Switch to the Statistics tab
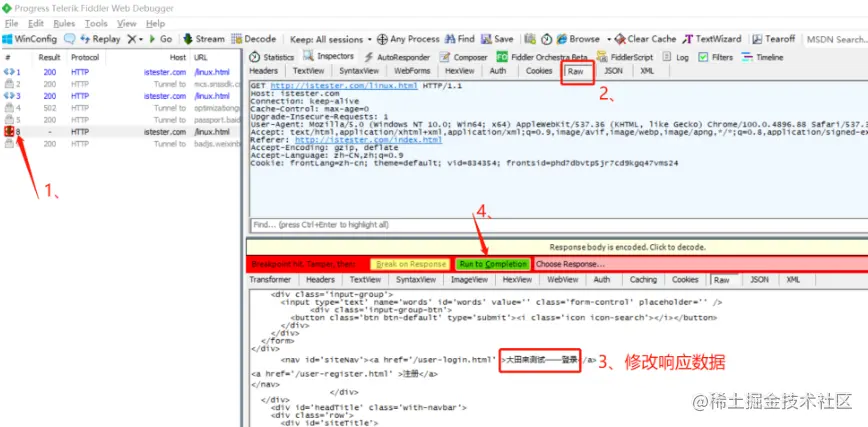 pos(272,57)
